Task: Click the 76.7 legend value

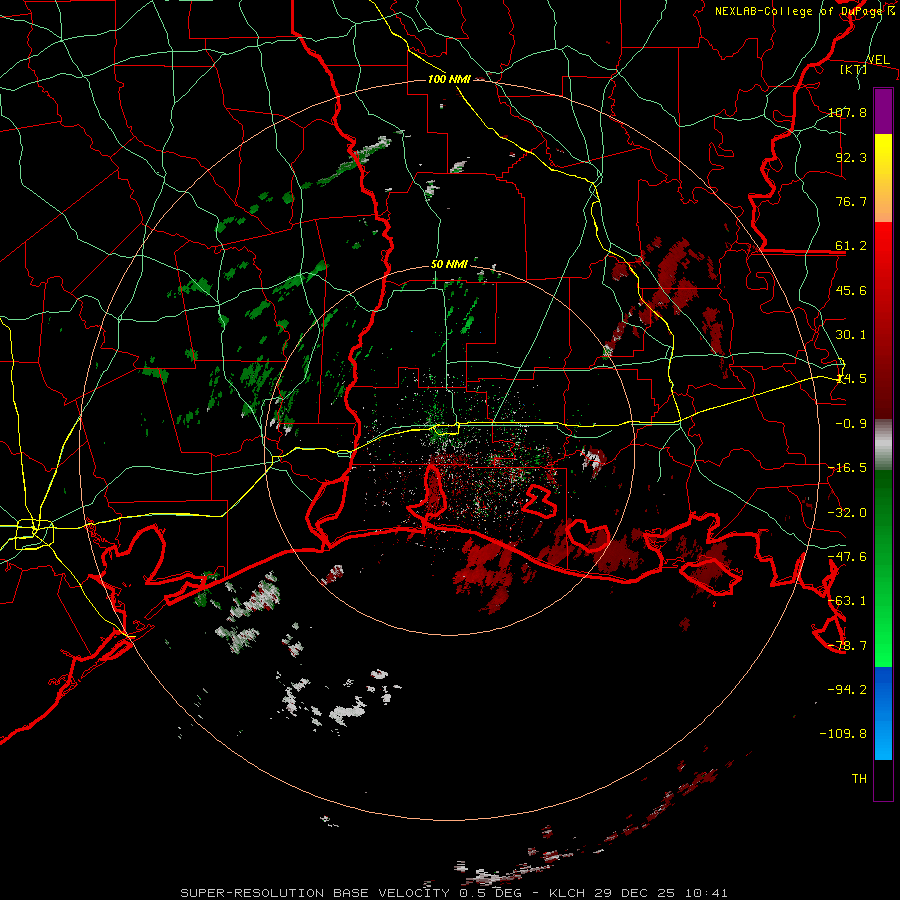Action: (x=851, y=201)
